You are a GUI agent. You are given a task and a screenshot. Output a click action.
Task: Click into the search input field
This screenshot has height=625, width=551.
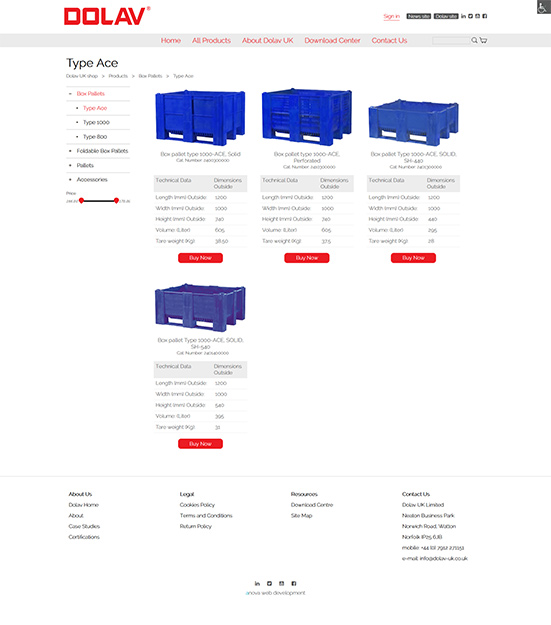451,40
